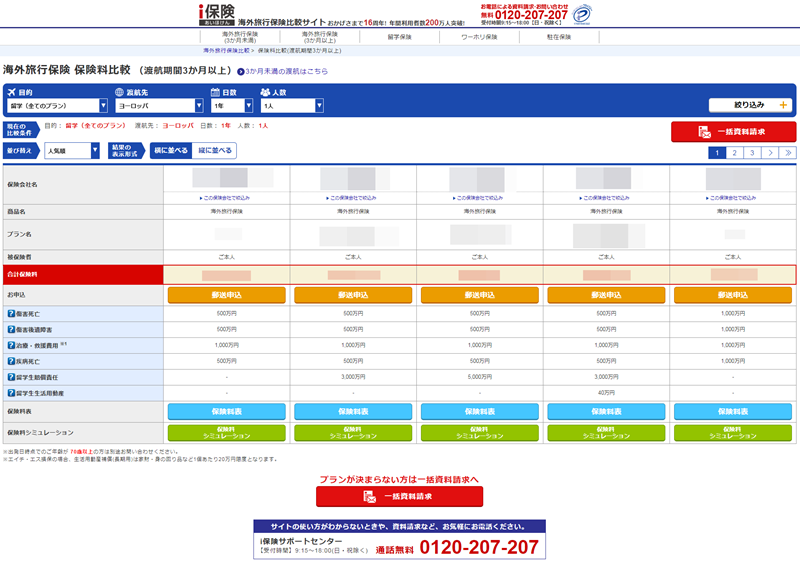Click the calendar icon beside 日数
The height and width of the screenshot is (561, 800).
215,92
